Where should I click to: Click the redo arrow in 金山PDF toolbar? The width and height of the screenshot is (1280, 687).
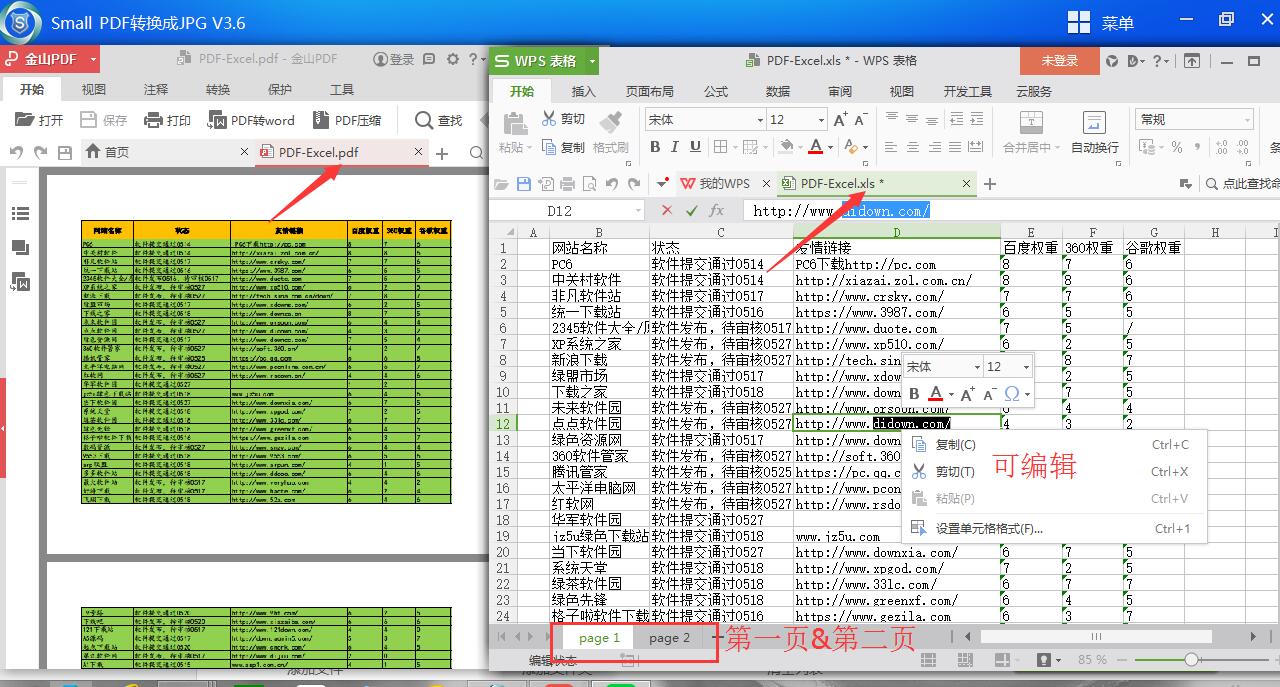point(40,153)
